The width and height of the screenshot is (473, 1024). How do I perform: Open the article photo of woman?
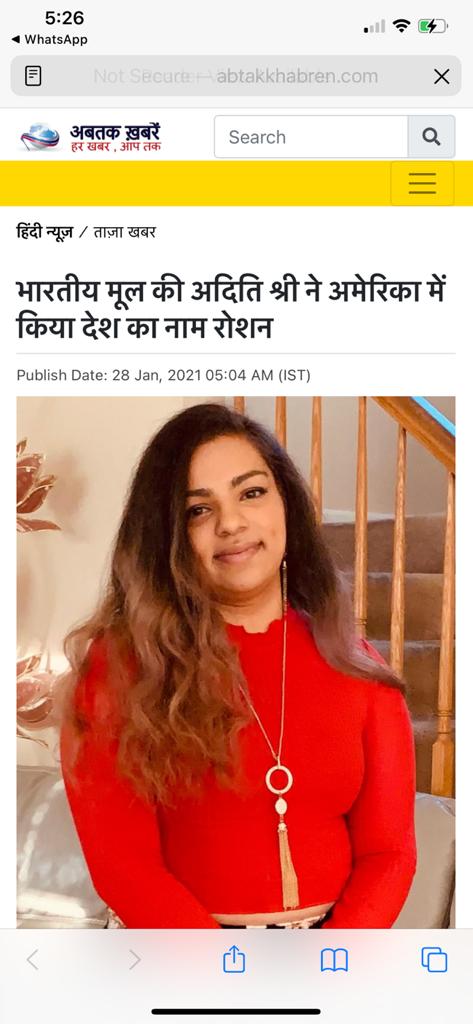click(236, 662)
